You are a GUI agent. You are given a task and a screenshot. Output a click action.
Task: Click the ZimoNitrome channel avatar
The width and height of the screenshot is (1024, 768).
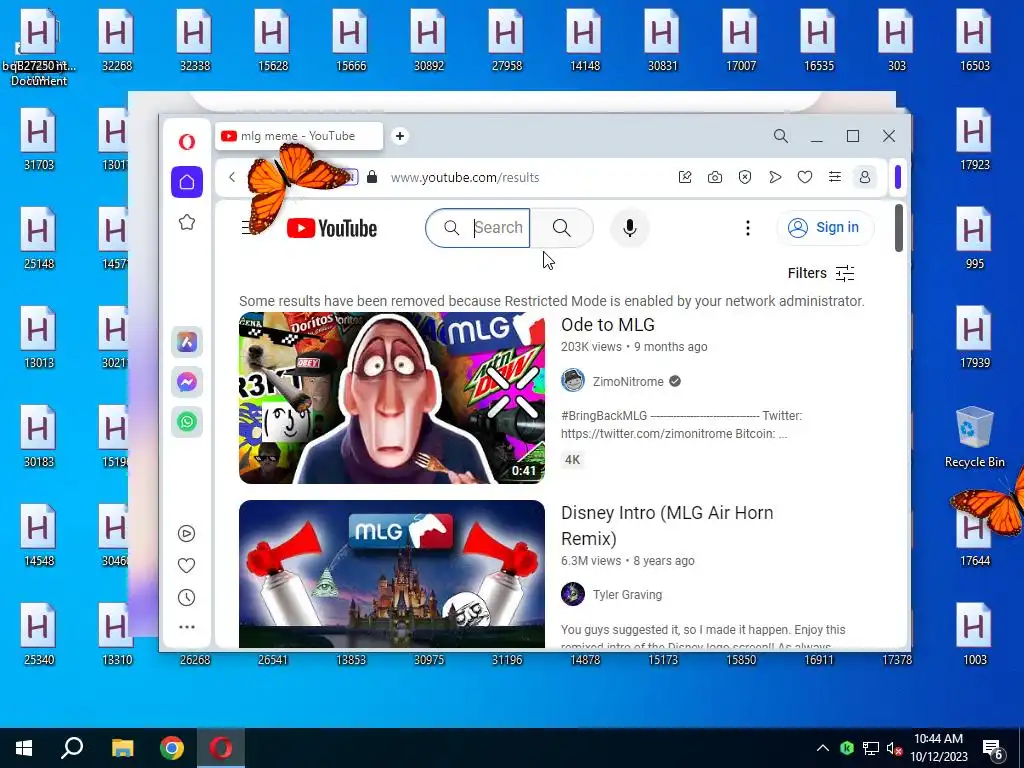tap(573, 381)
